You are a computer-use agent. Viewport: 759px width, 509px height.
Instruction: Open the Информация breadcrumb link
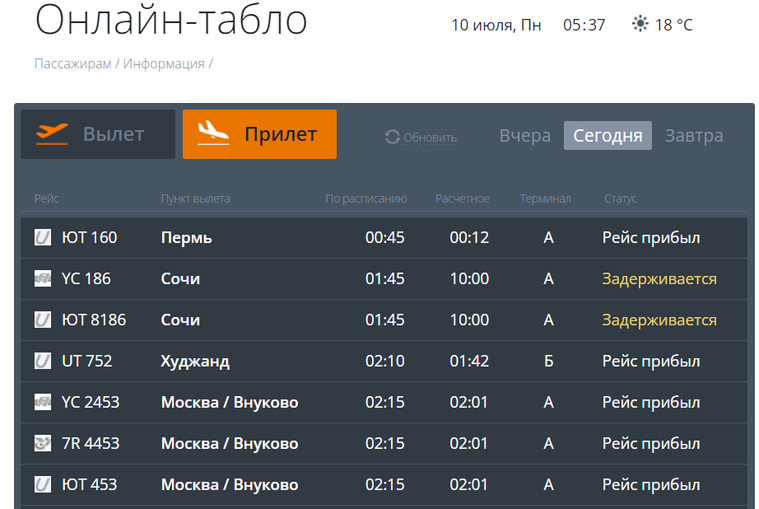pyautogui.click(x=164, y=63)
